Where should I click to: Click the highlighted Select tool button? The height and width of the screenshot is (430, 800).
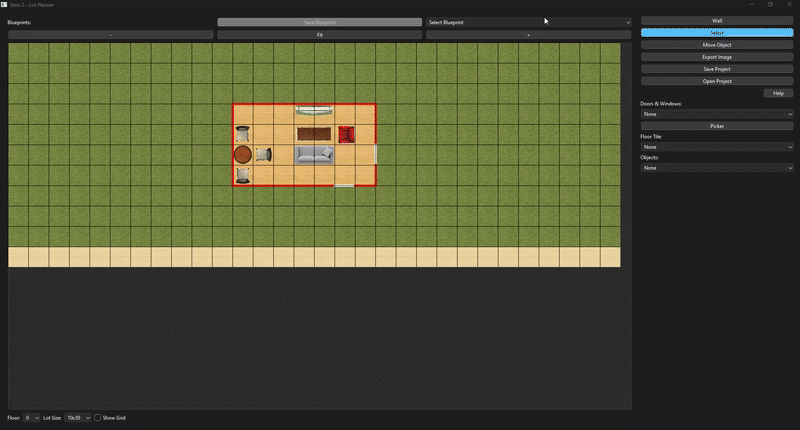click(717, 33)
